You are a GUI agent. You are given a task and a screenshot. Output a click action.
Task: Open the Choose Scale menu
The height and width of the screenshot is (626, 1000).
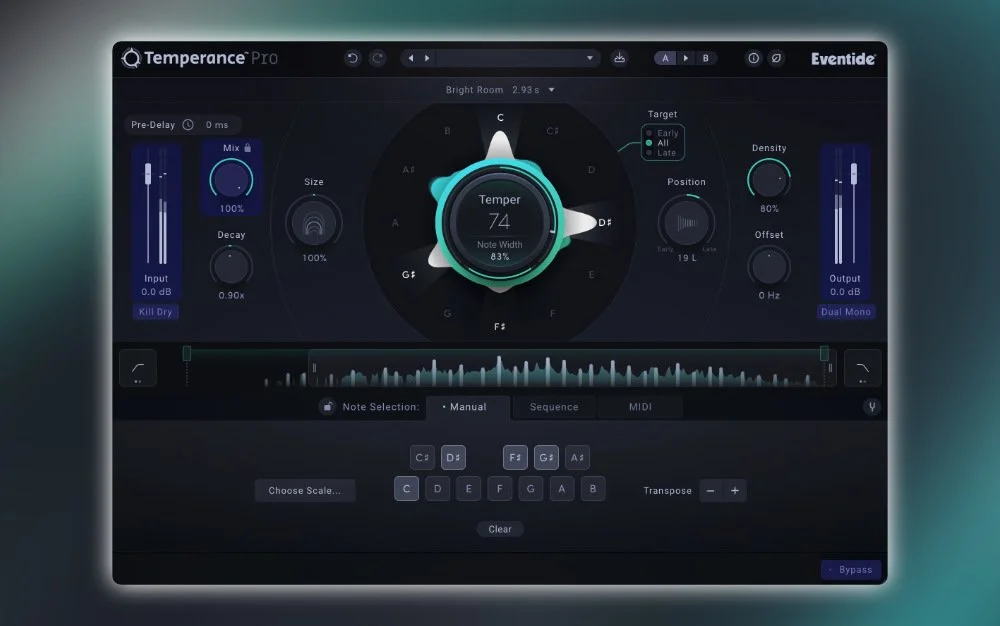click(x=305, y=490)
